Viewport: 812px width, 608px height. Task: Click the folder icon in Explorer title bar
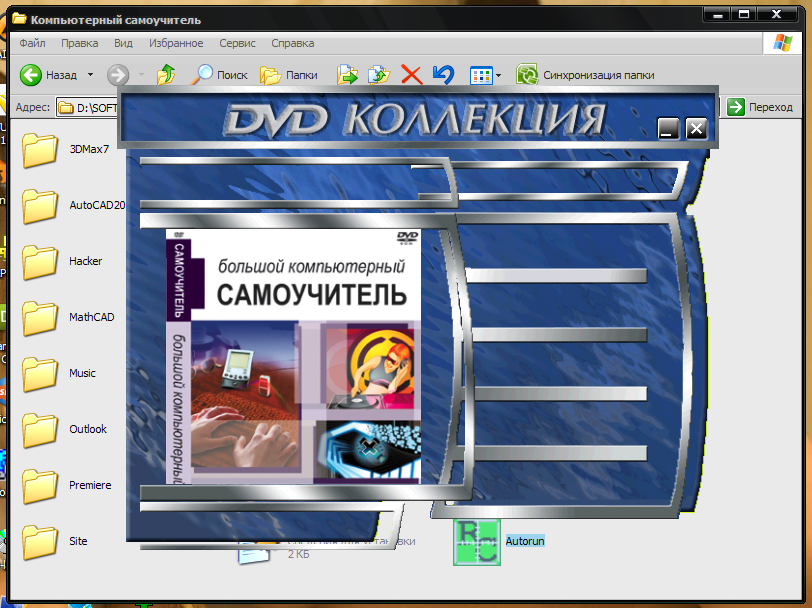point(19,19)
